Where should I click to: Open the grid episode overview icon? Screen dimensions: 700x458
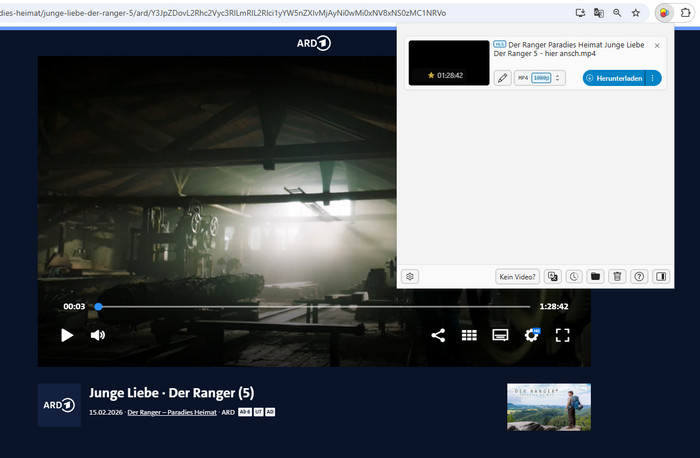[469, 335]
